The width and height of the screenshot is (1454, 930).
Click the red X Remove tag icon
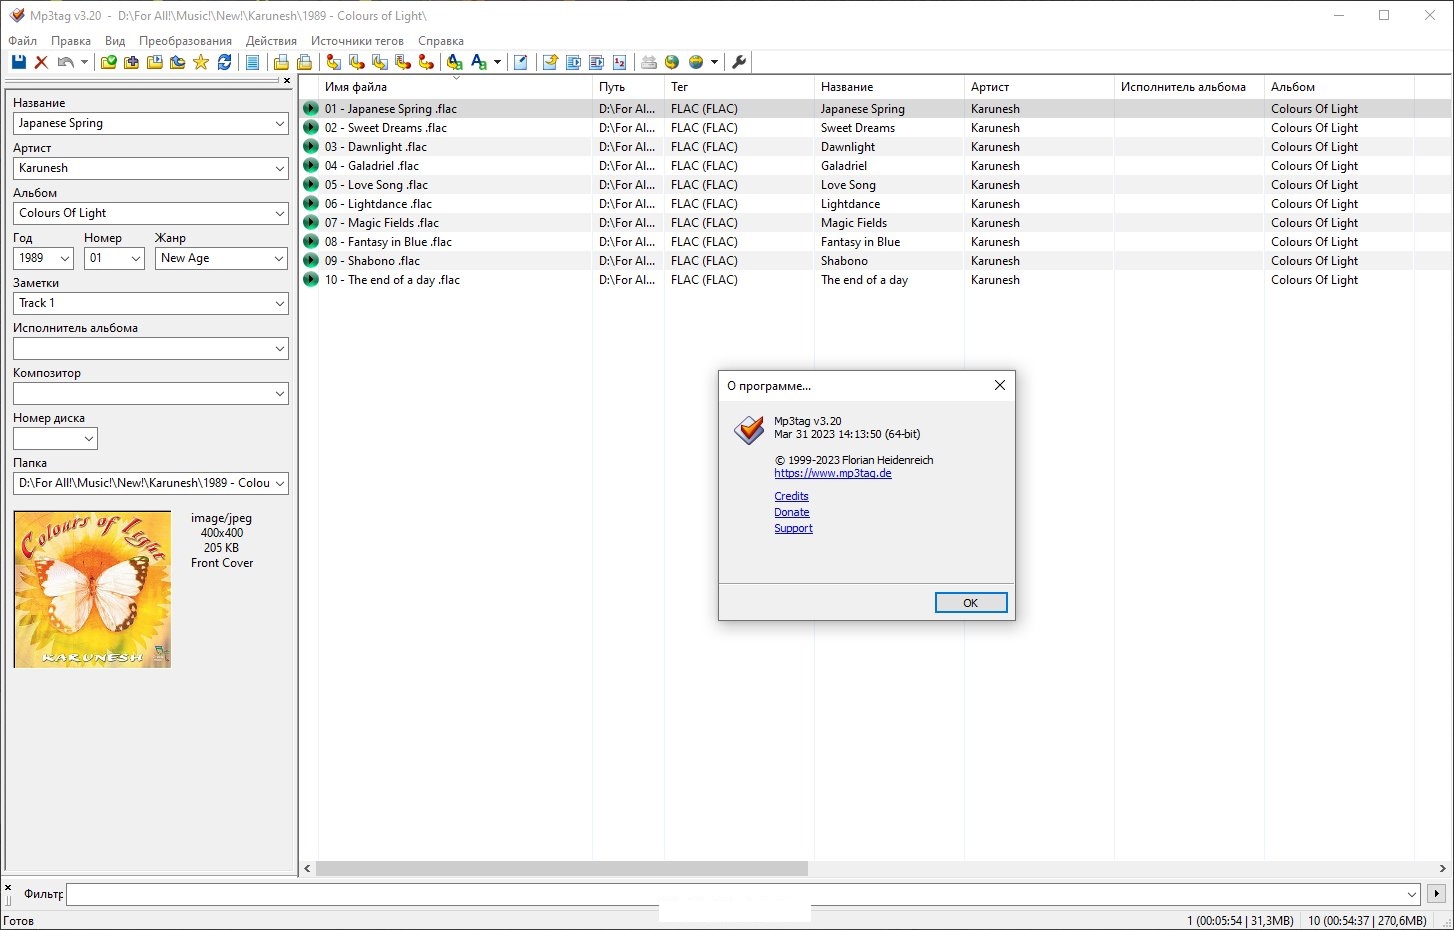[x=41, y=62]
